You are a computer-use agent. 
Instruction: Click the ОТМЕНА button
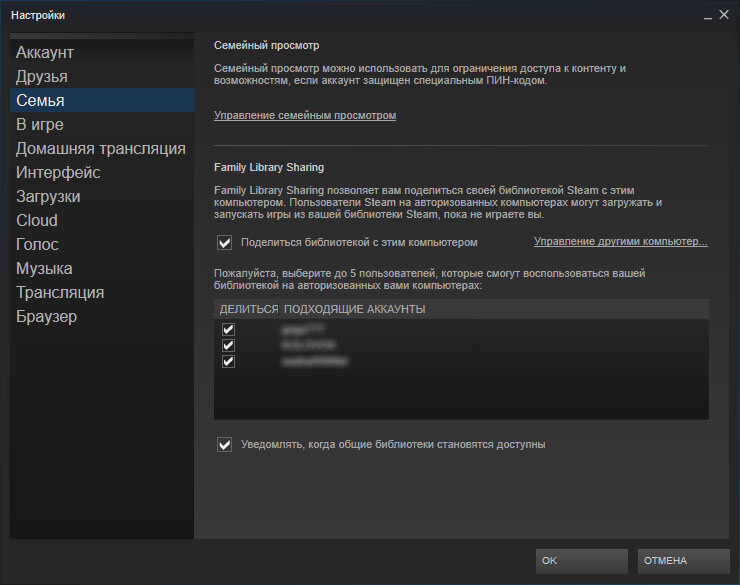[683, 561]
